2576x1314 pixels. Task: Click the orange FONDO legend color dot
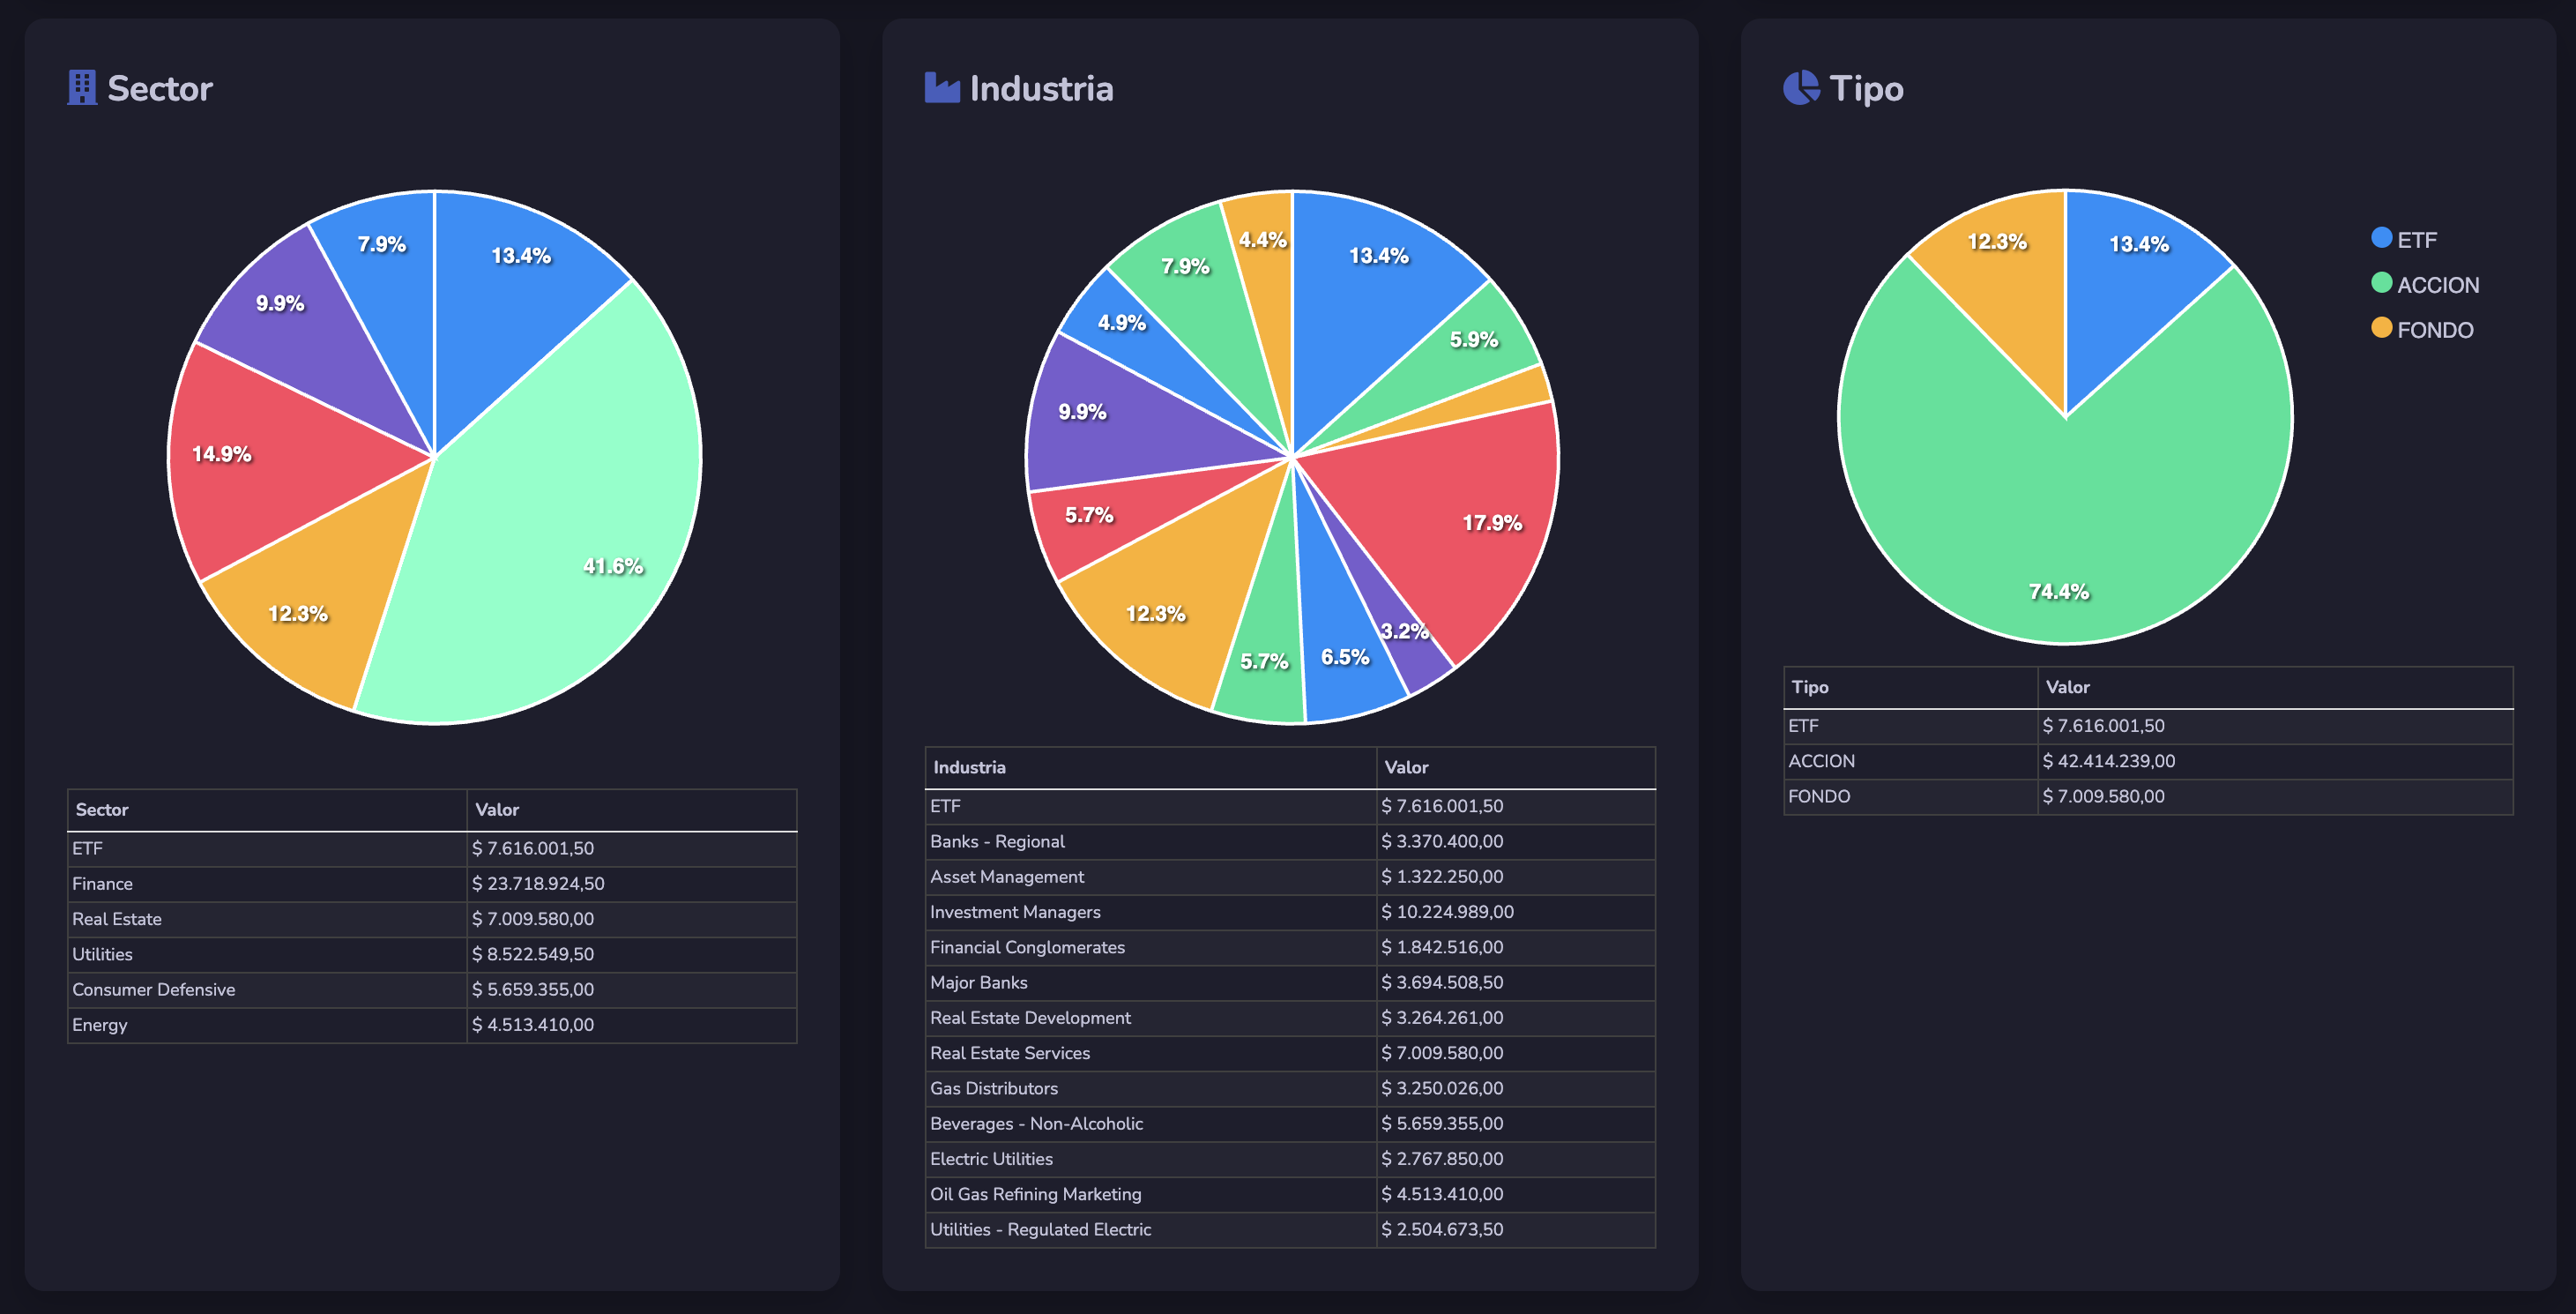[x=2381, y=328]
